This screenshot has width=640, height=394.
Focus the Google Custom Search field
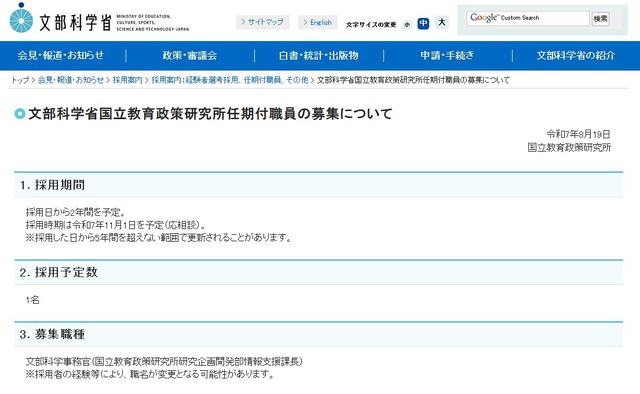click(528, 18)
